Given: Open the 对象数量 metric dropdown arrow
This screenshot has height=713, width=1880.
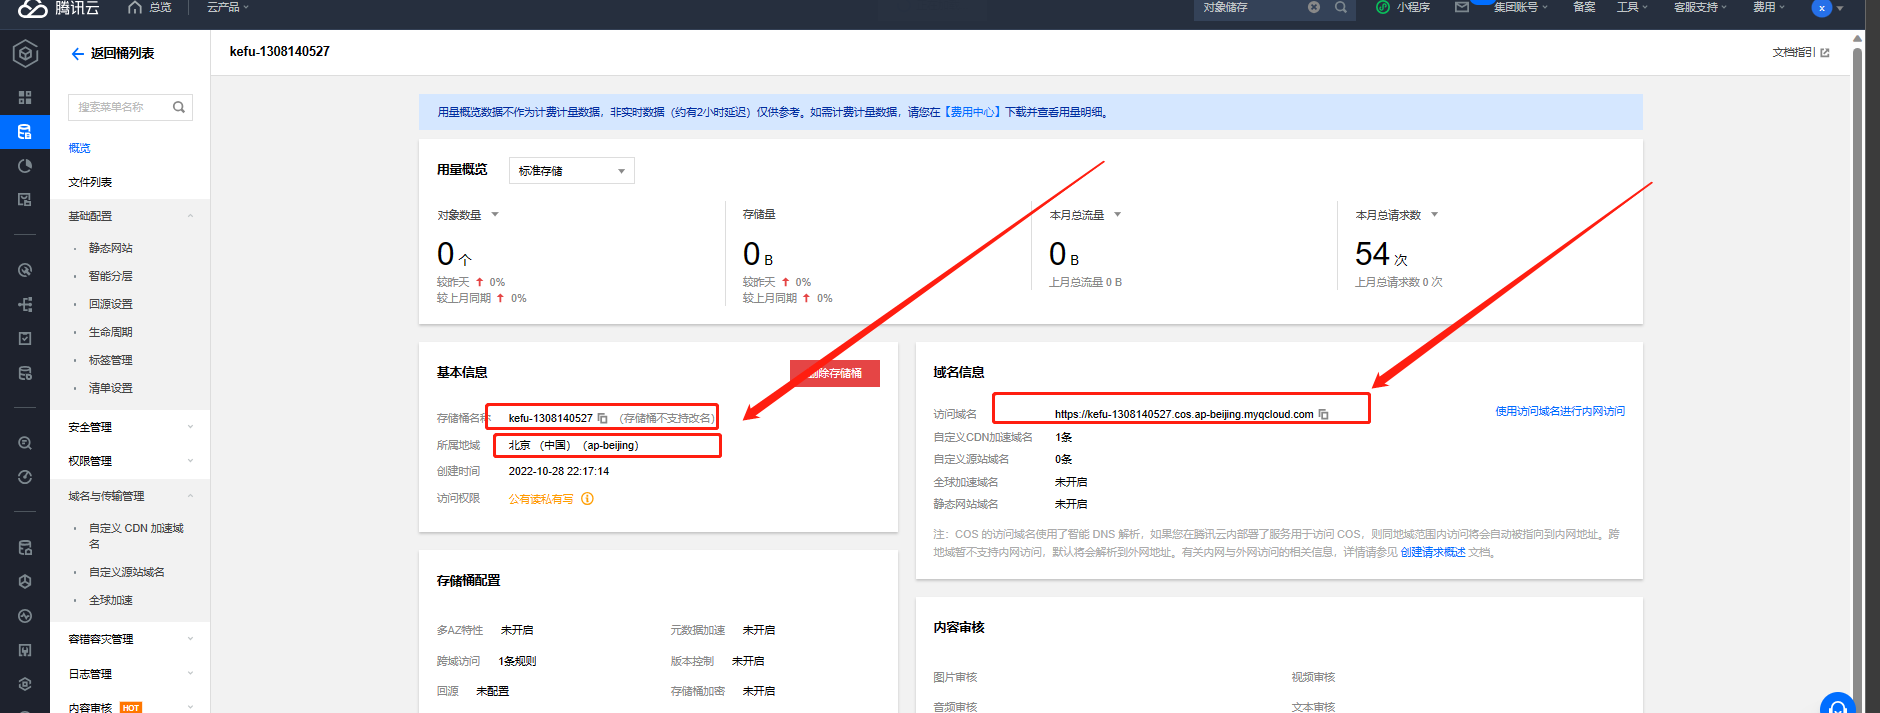Looking at the screenshot, I should pyautogui.click(x=494, y=215).
